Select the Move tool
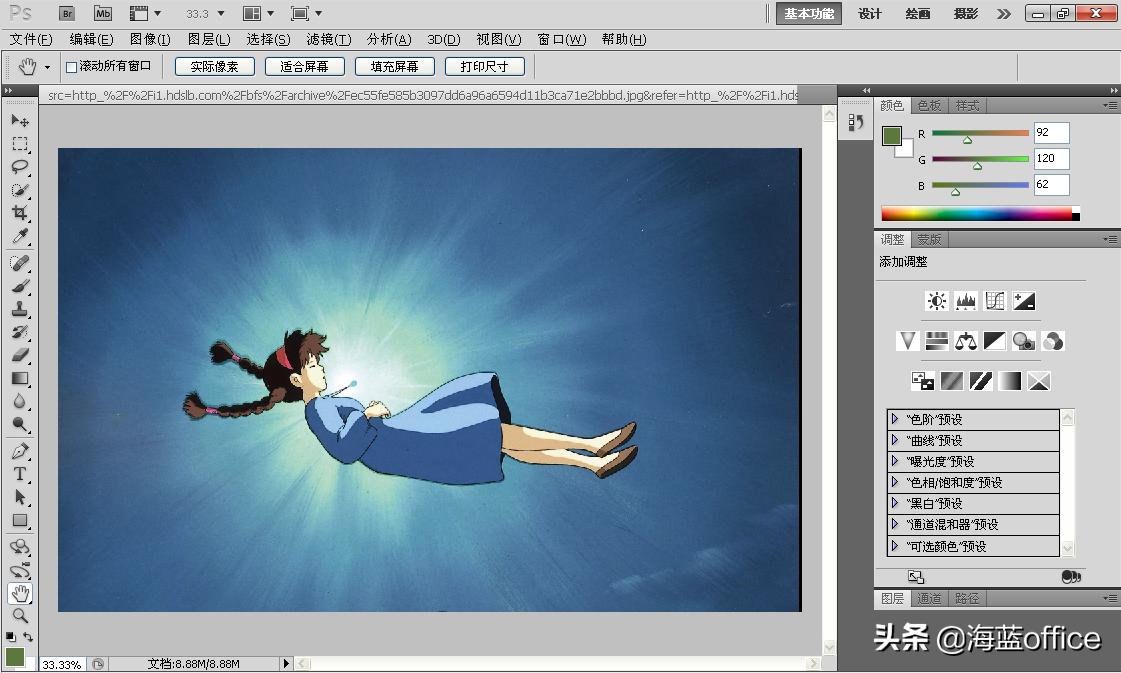 pyautogui.click(x=20, y=120)
